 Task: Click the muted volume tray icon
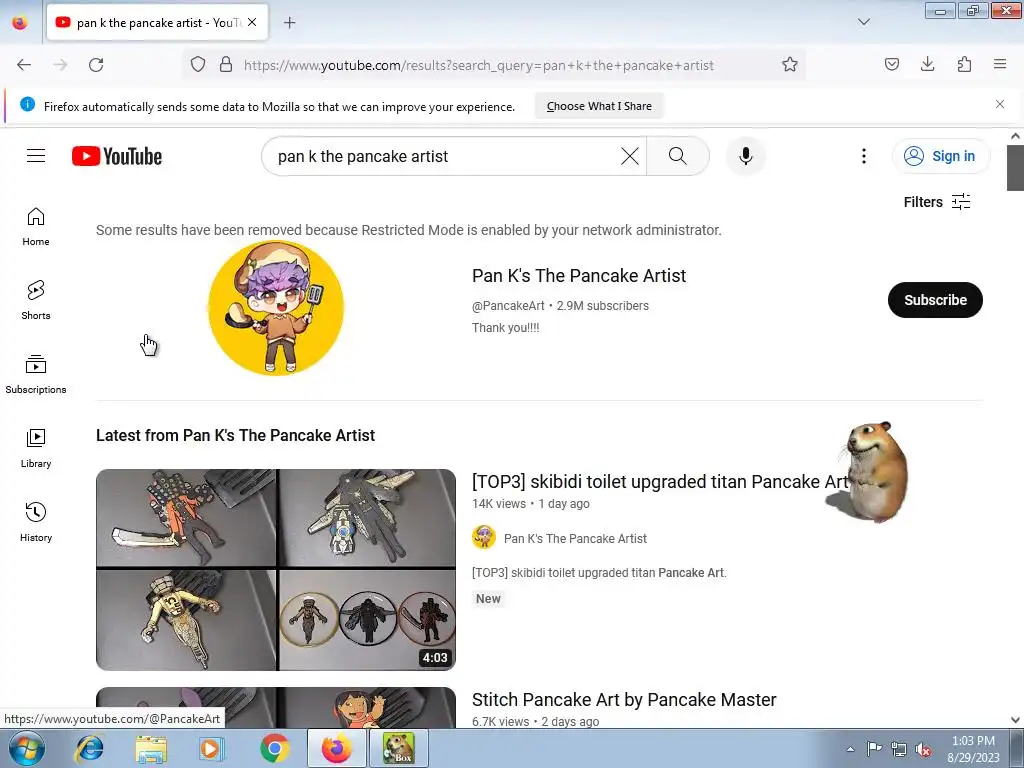point(923,749)
